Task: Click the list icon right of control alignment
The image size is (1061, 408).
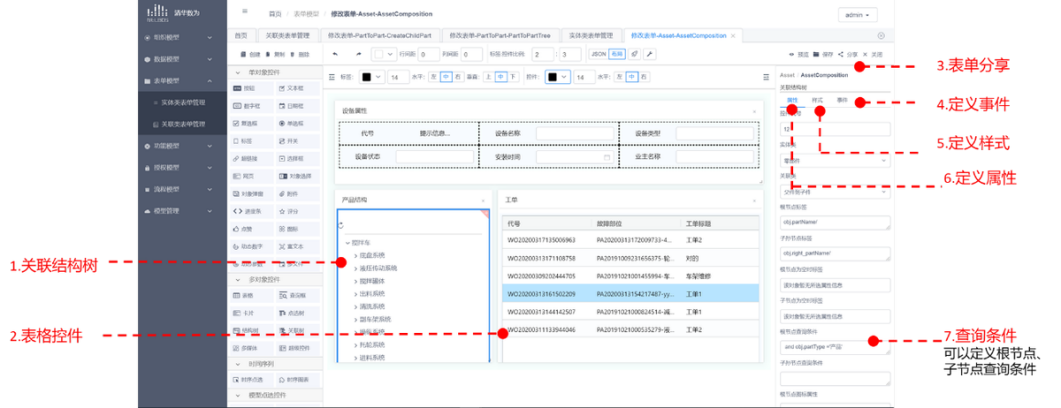Action: click(766, 77)
